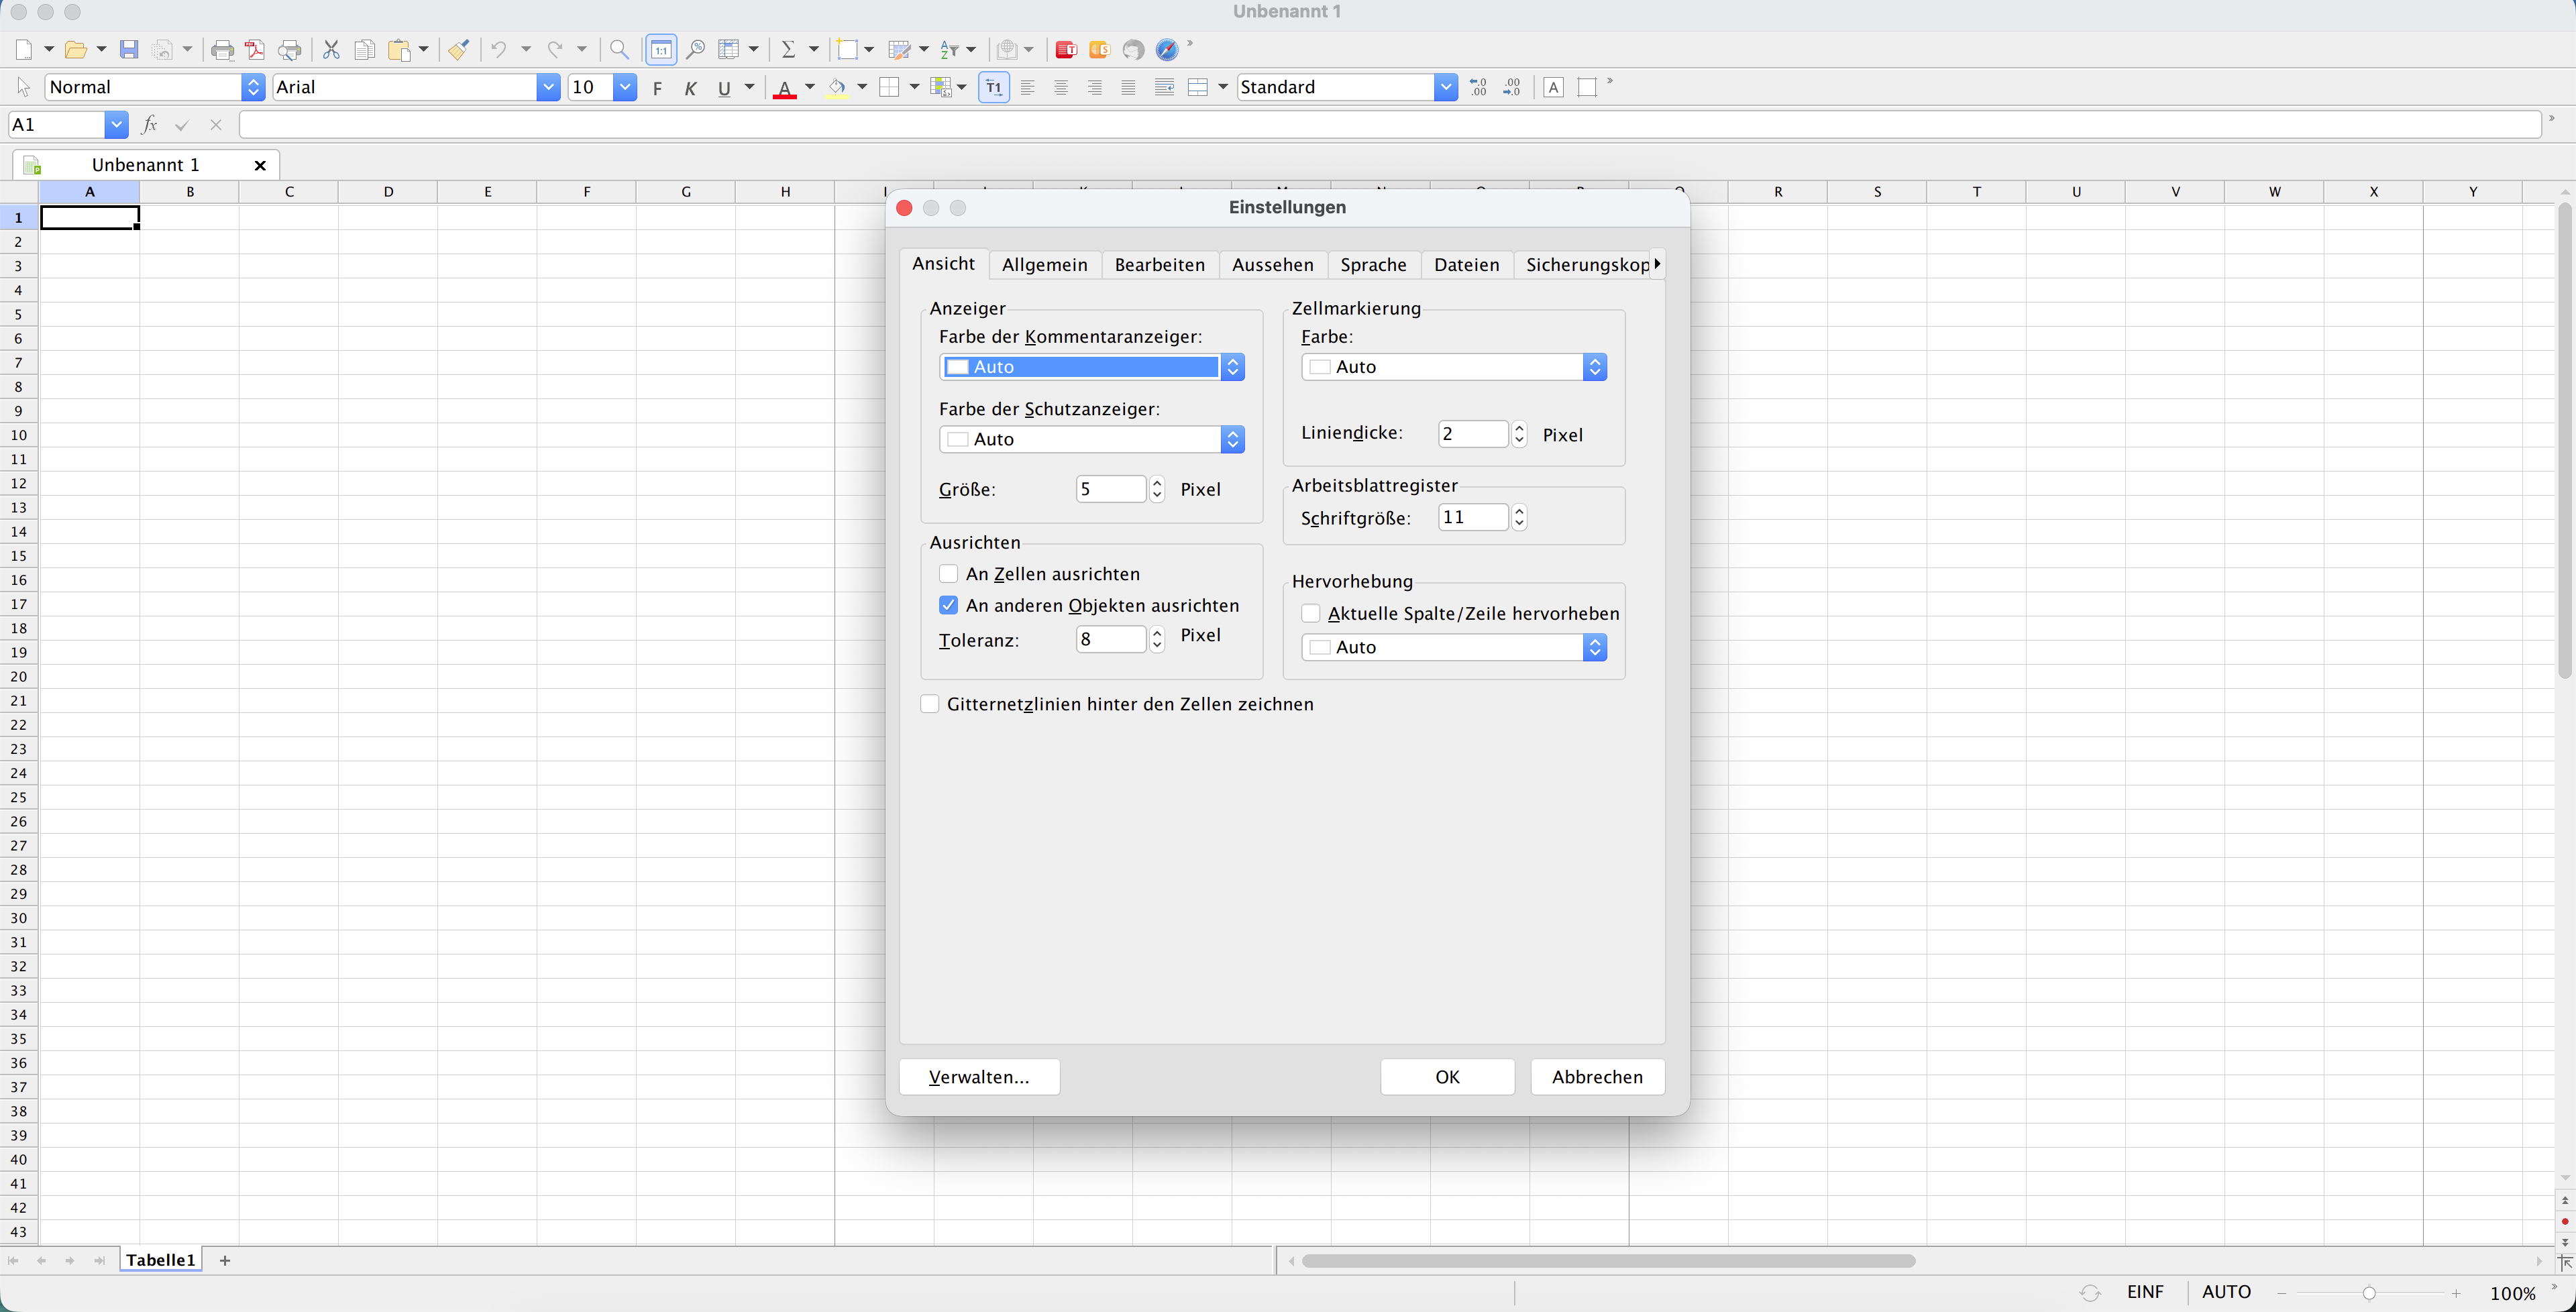This screenshot has height=1312, width=2576.
Task: Enable An Zellen ausrichten checkbox
Action: click(x=948, y=574)
